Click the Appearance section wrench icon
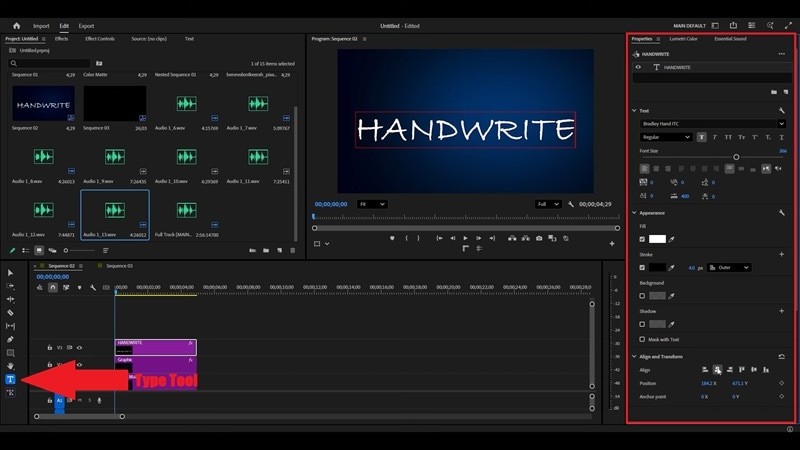Image resolution: width=800 pixels, height=450 pixels. tap(782, 212)
